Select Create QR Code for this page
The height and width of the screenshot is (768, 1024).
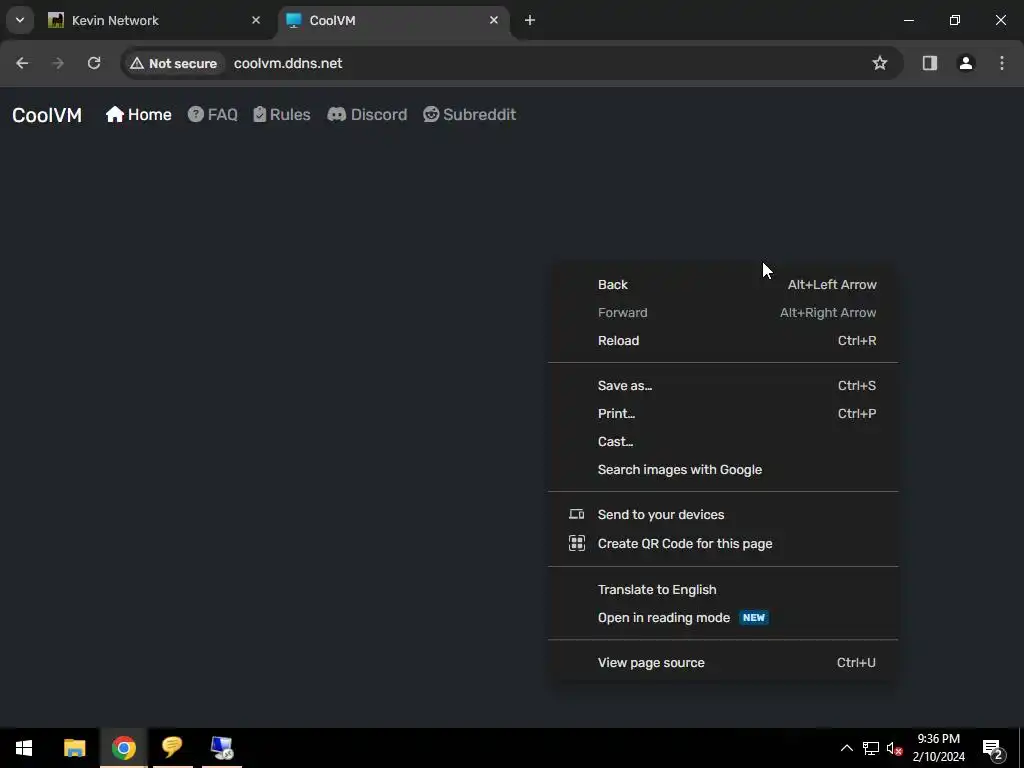point(723,543)
